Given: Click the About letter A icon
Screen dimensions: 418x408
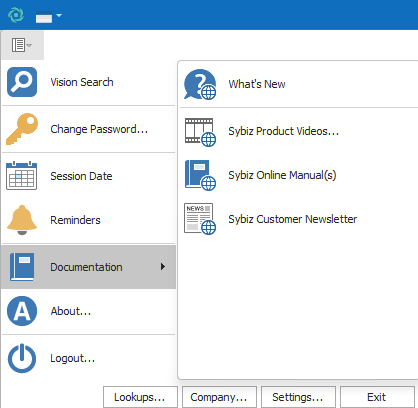Looking at the screenshot, I should point(22,311).
